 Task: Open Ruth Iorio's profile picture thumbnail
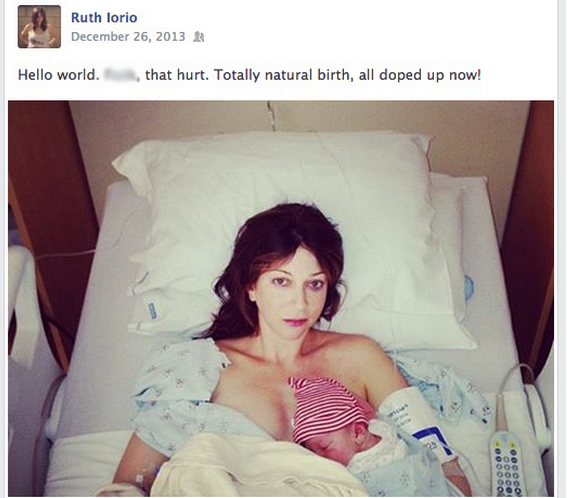39,26
